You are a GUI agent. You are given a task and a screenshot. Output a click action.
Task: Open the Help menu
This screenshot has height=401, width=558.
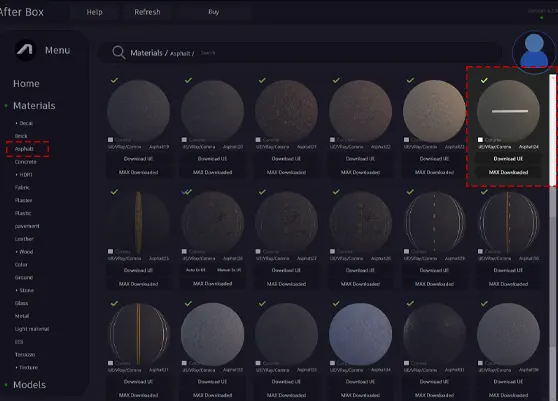(x=94, y=12)
